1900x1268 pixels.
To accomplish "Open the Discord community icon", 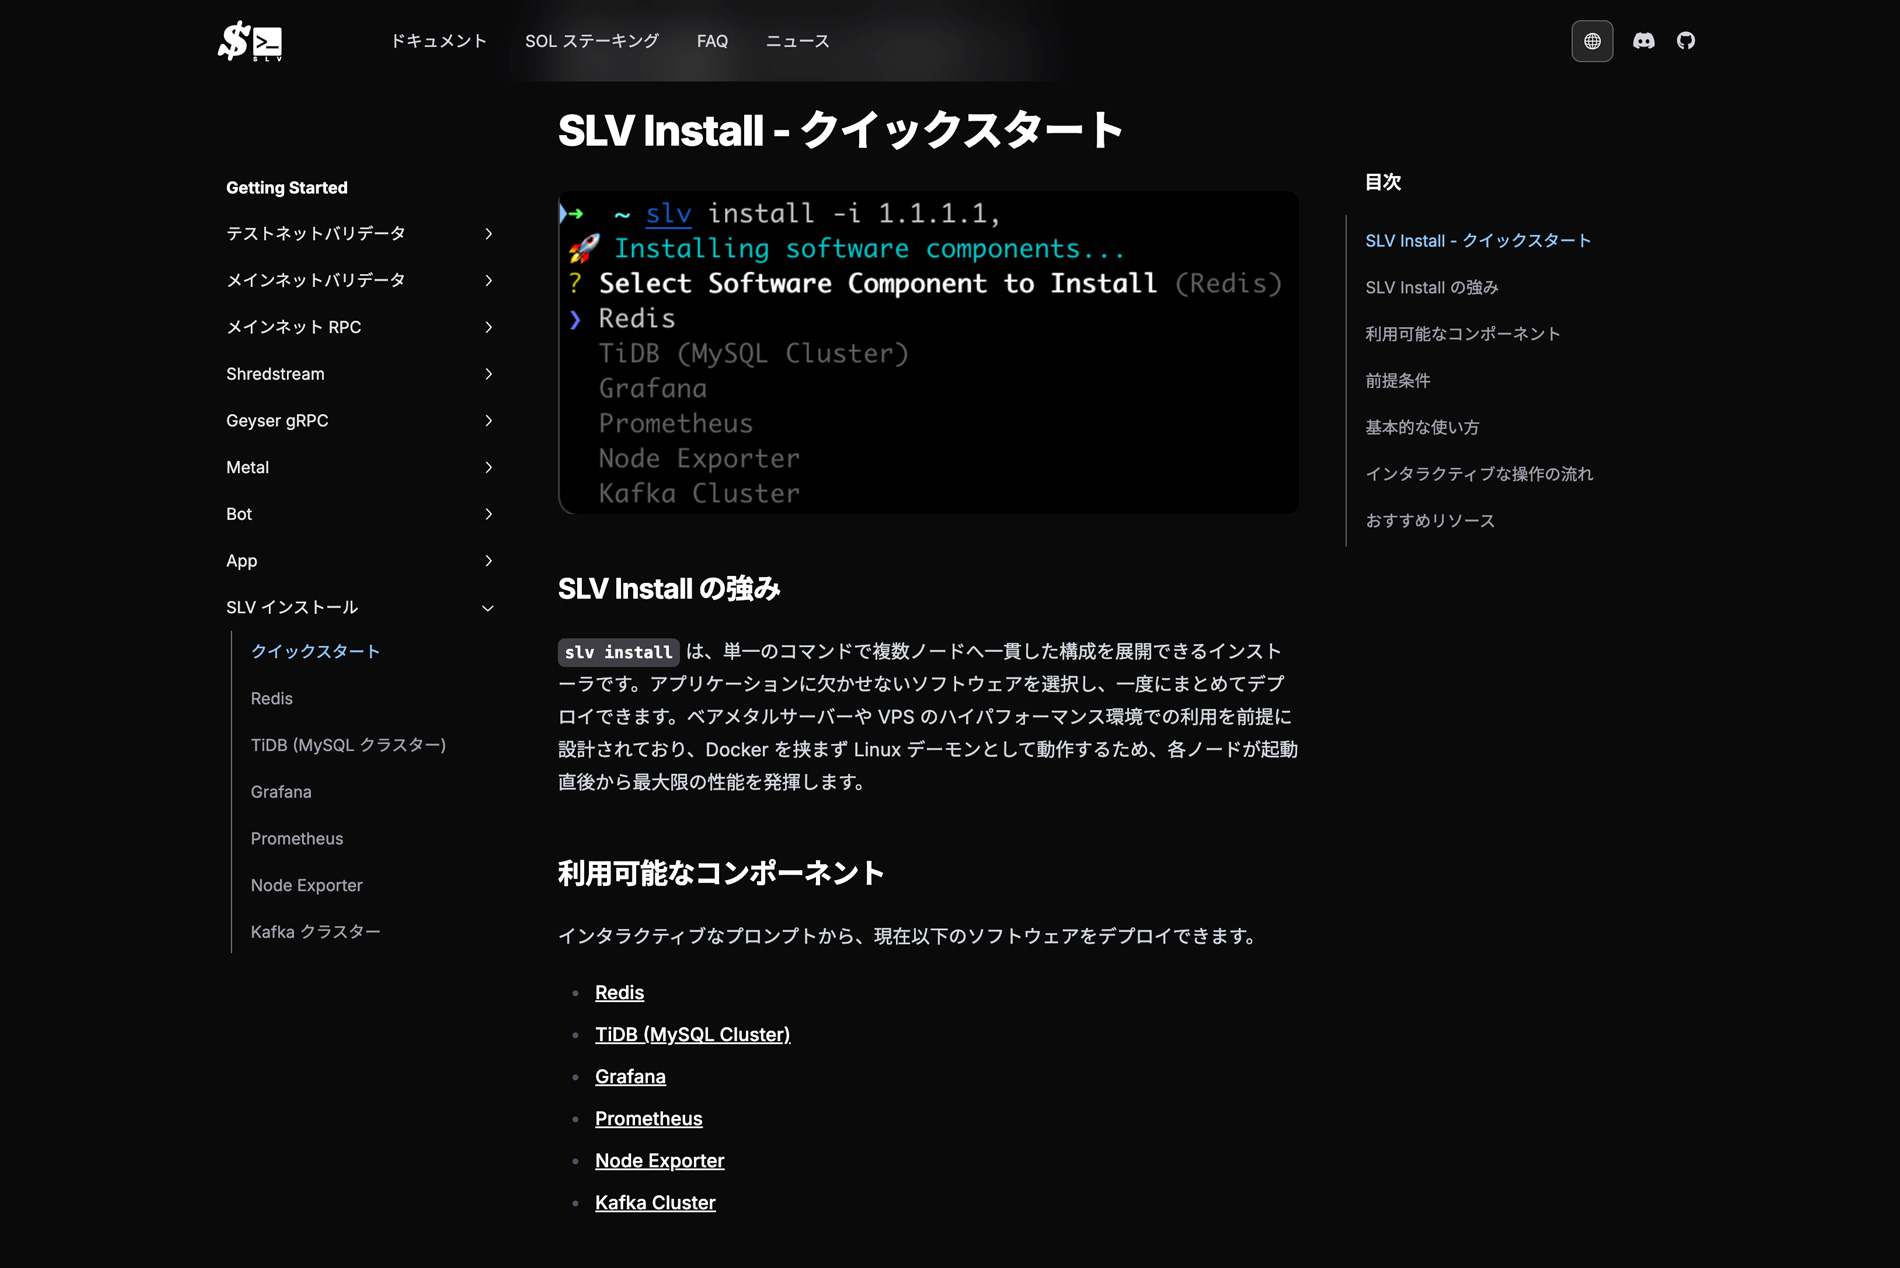I will click(x=1644, y=41).
